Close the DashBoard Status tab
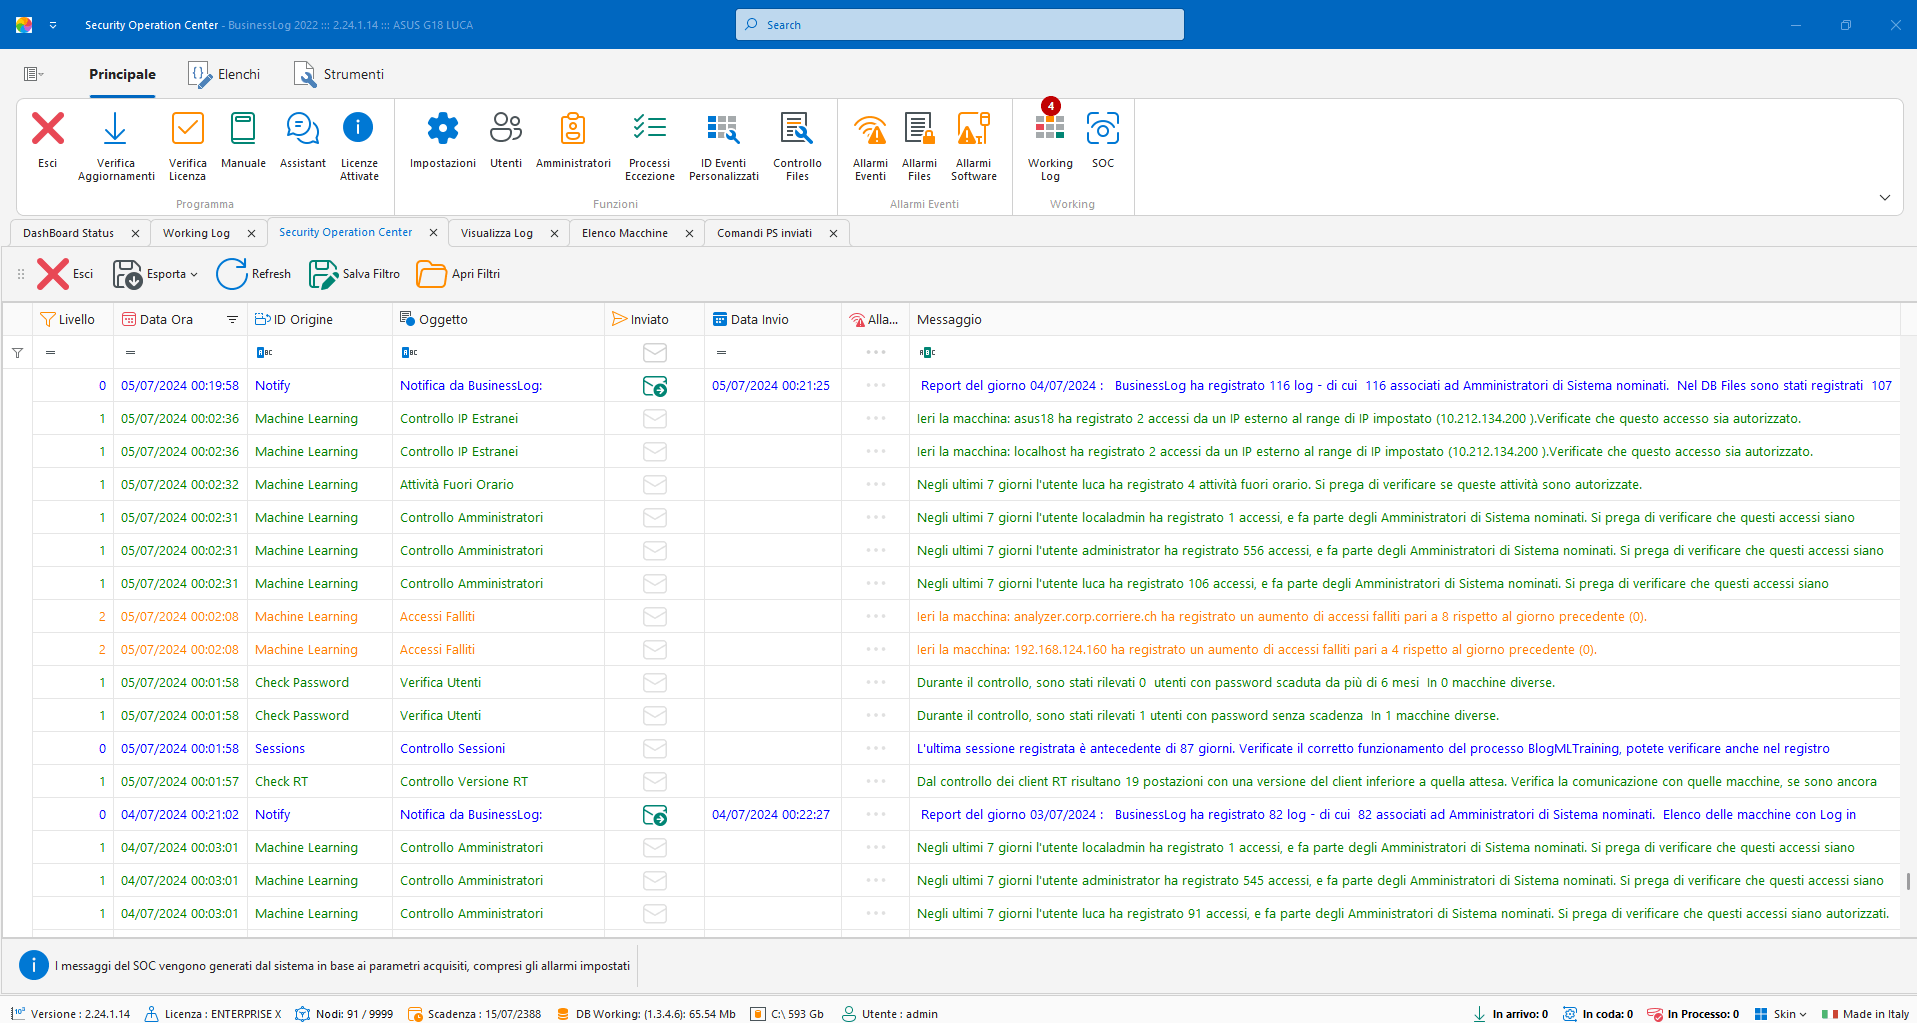The image size is (1917, 1023). 135,233
